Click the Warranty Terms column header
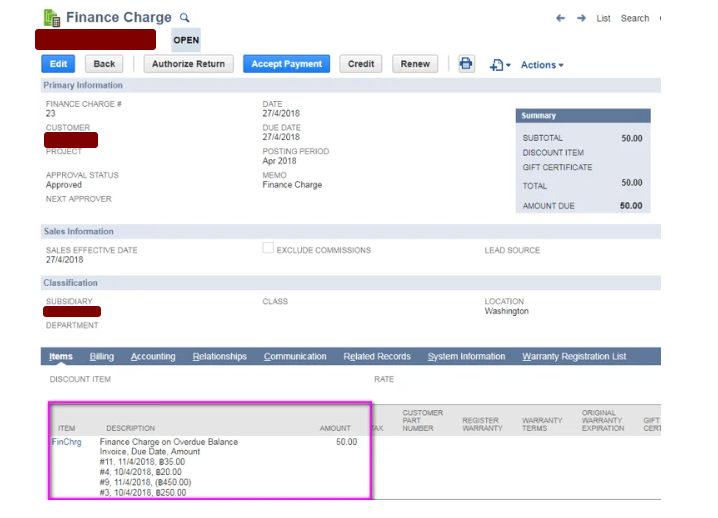 (x=542, y=424)
